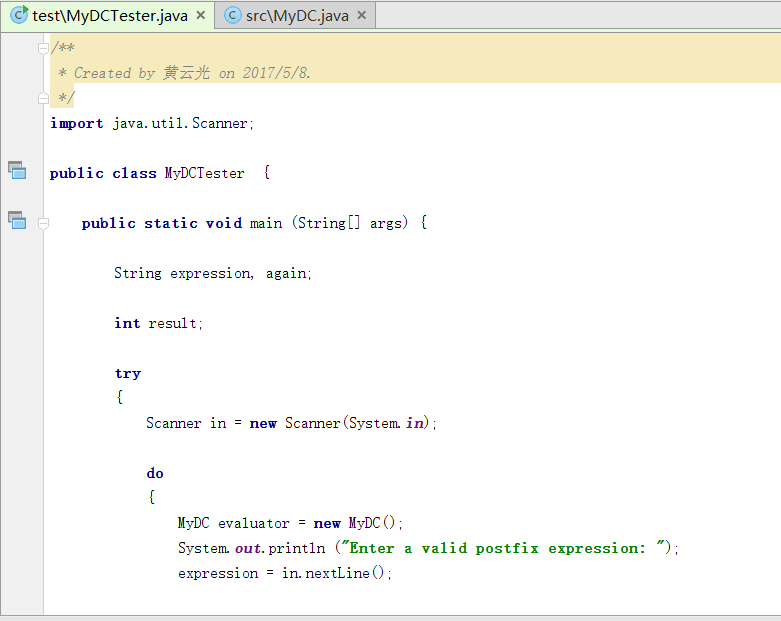Click 'Scanner in = new Scanner' line

291,423
